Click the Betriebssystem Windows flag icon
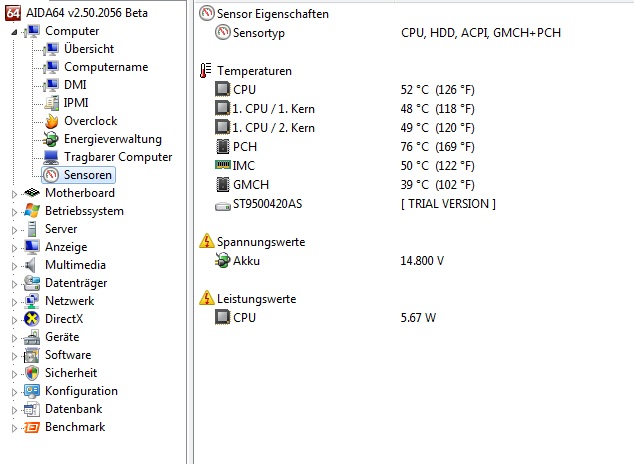634x464 pixels. 32,211
